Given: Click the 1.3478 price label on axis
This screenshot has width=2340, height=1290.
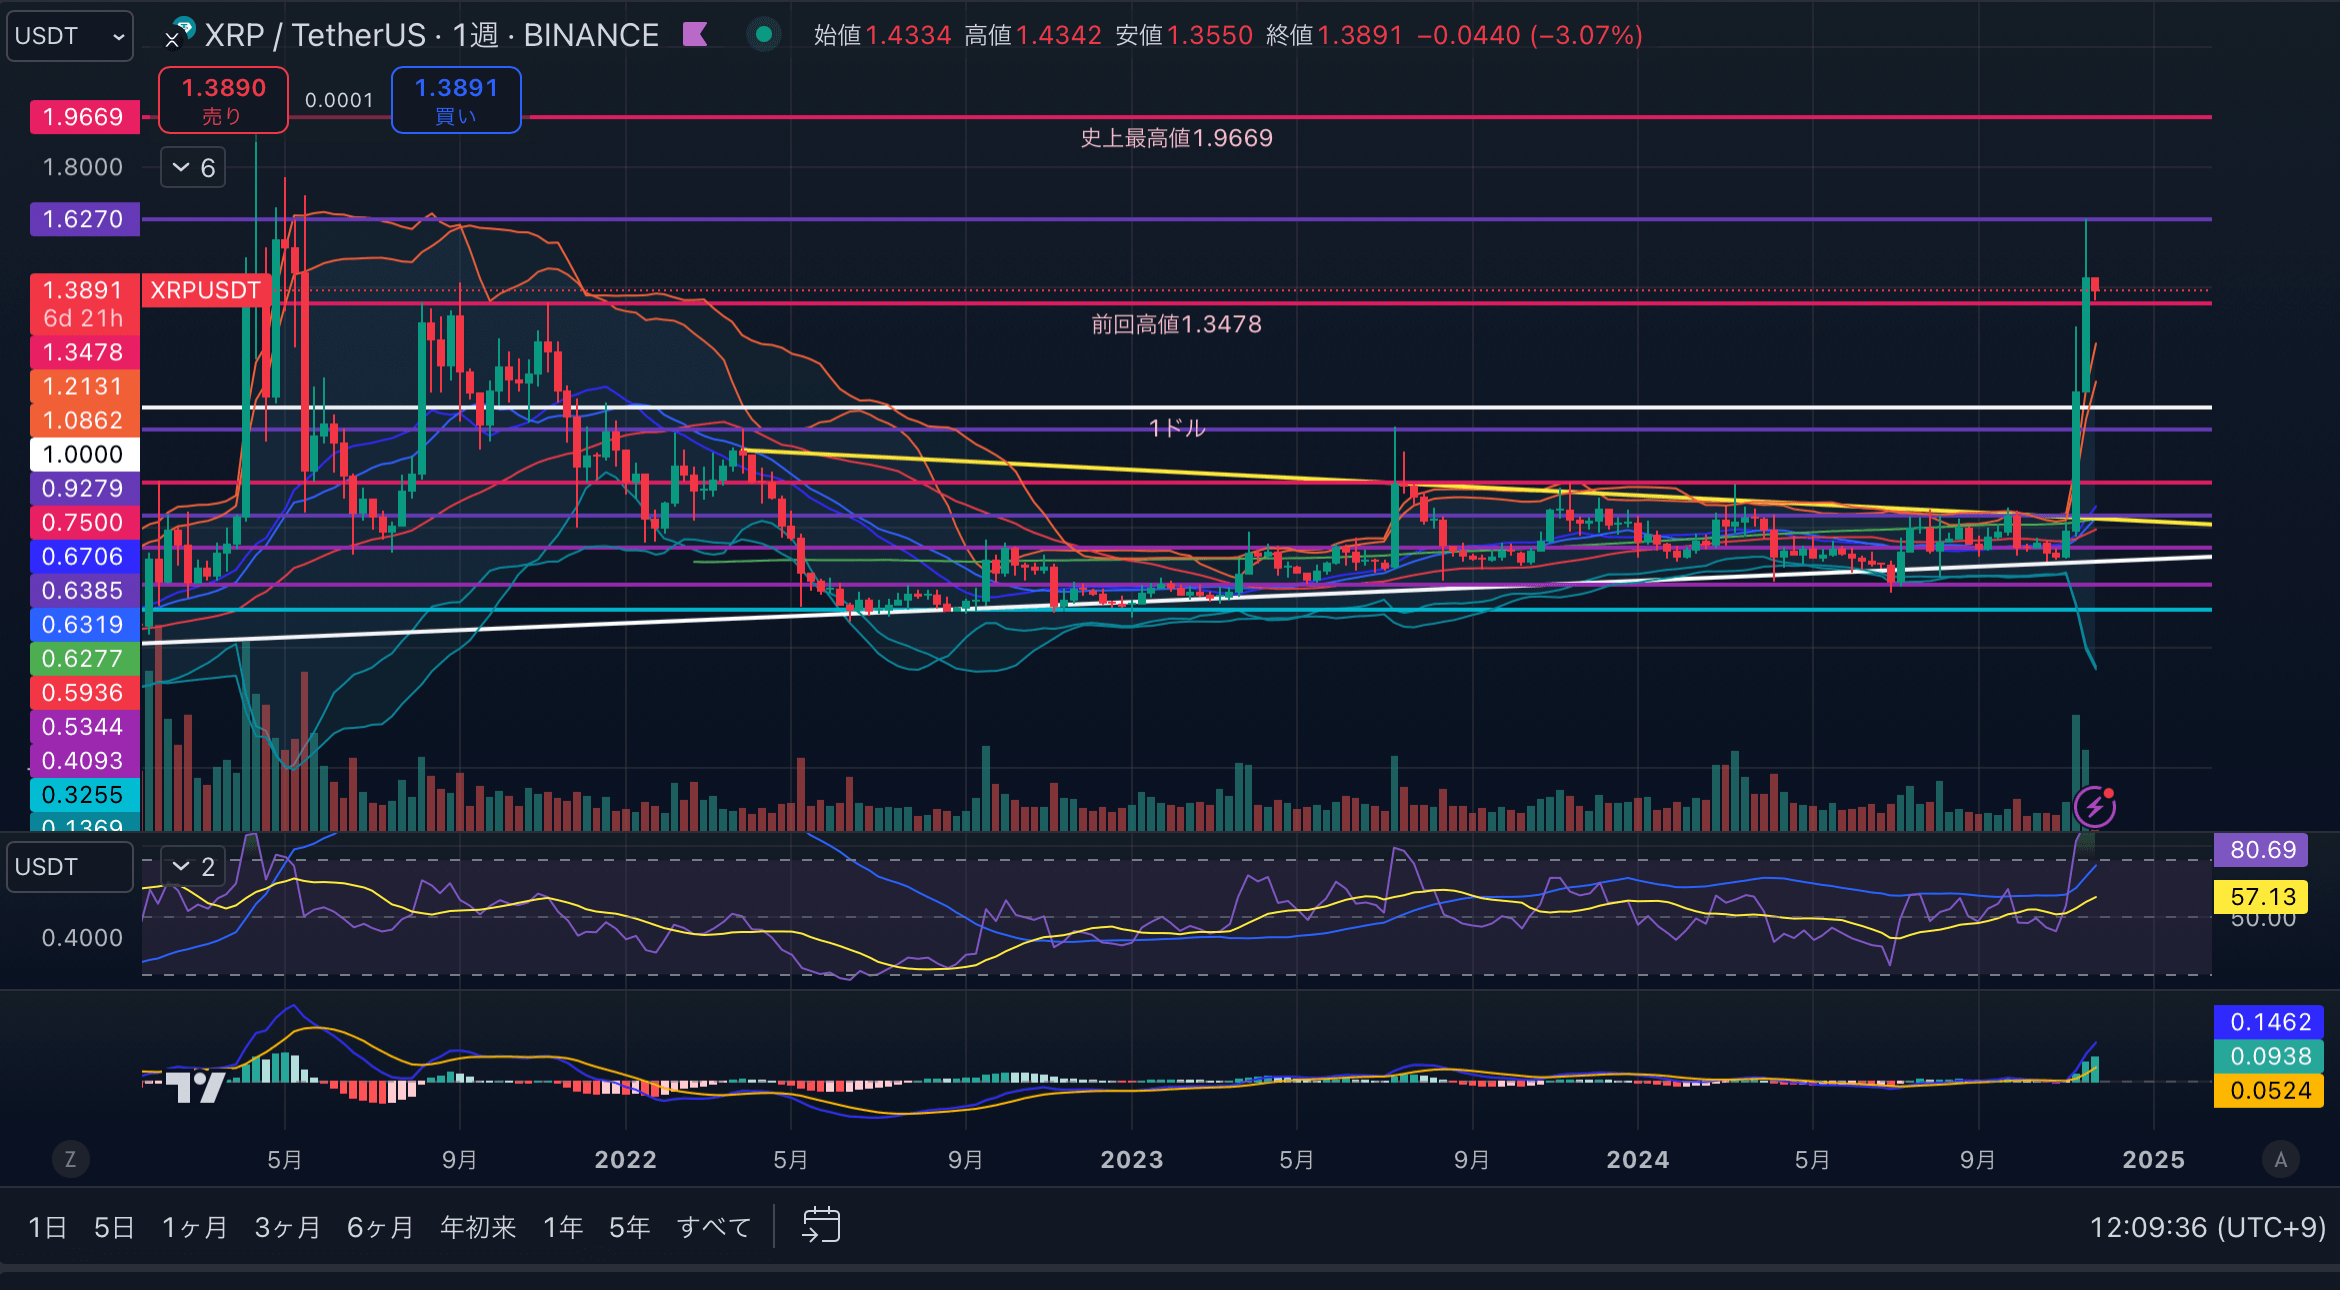Looking at the screenshot, I should [x=84, y=352].
